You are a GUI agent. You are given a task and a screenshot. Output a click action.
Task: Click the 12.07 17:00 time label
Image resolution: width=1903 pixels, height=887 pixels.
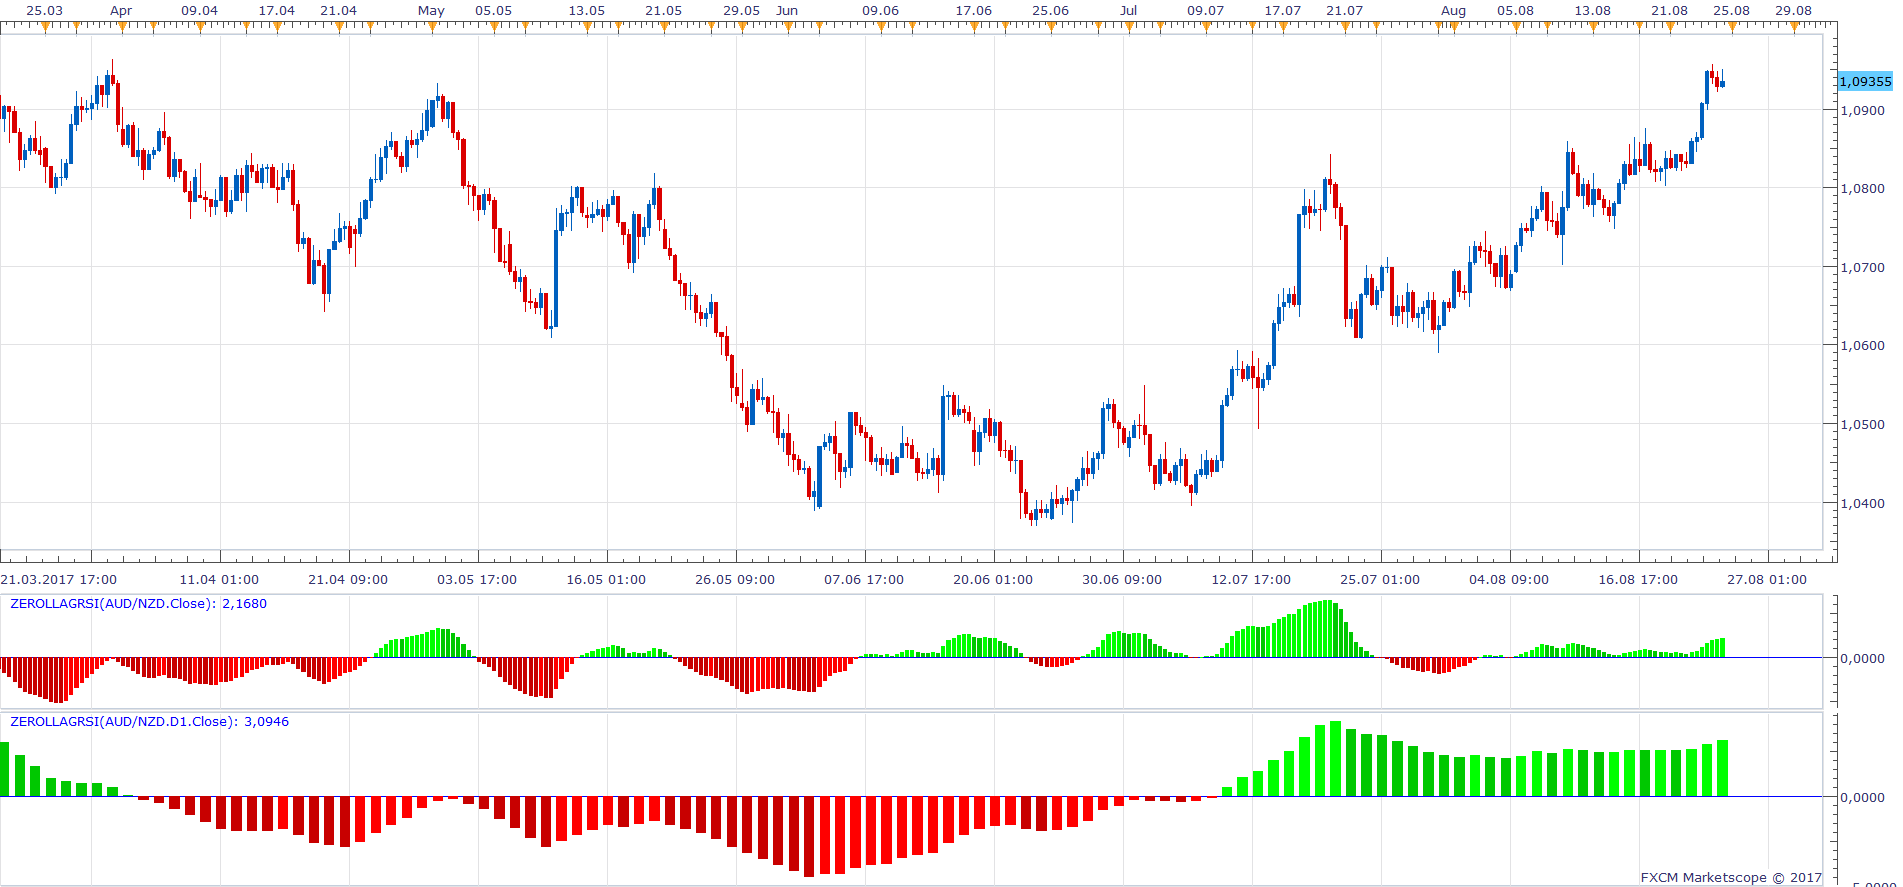1251,580
